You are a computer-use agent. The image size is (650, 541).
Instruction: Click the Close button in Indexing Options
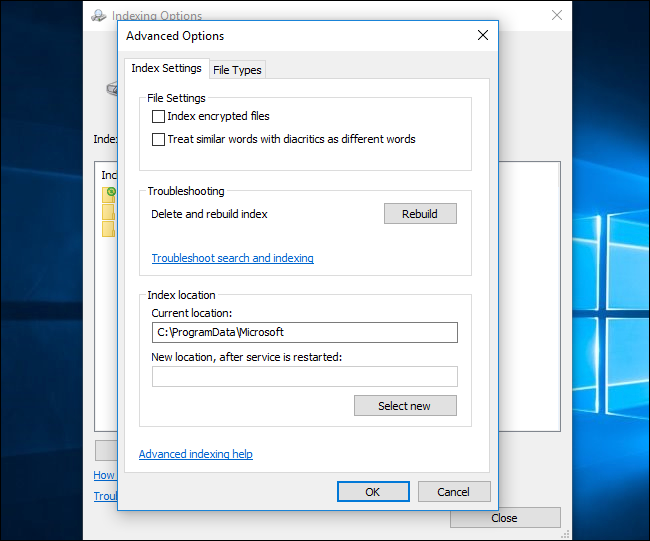(x=504, y=518)
